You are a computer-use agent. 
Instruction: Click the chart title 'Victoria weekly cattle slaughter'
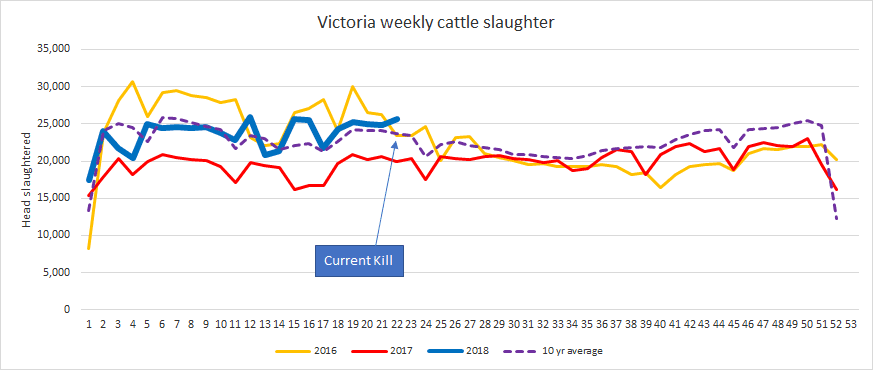tap(436, 22)
